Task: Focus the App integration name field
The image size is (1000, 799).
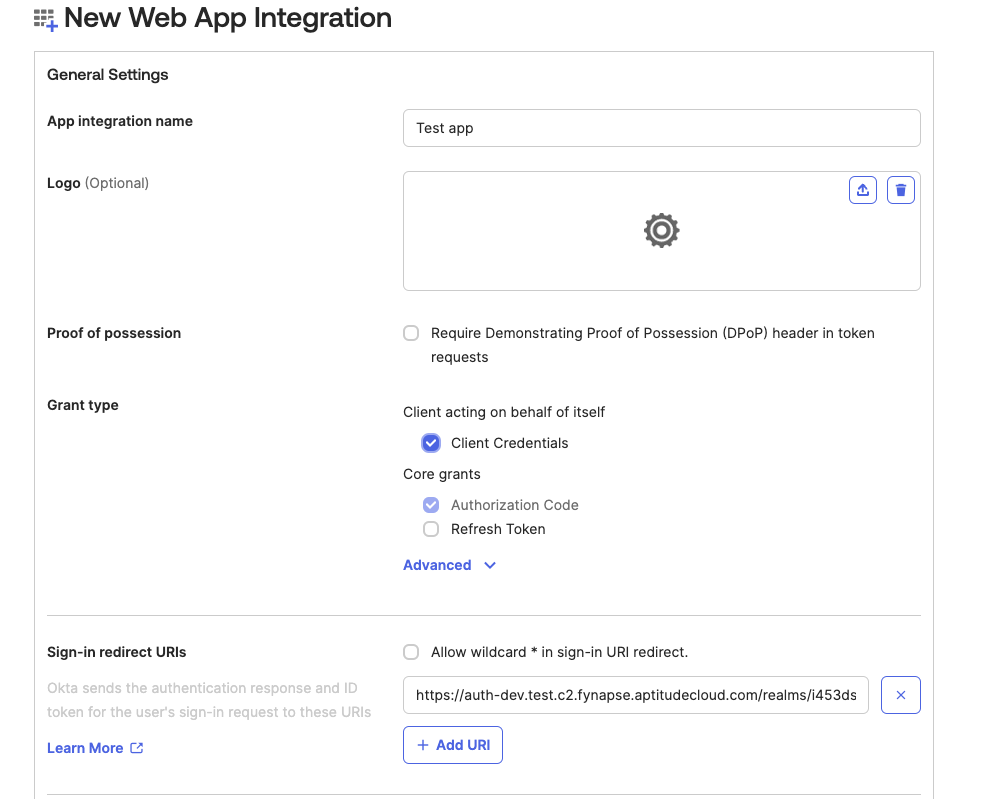Action: coord(661,128)
